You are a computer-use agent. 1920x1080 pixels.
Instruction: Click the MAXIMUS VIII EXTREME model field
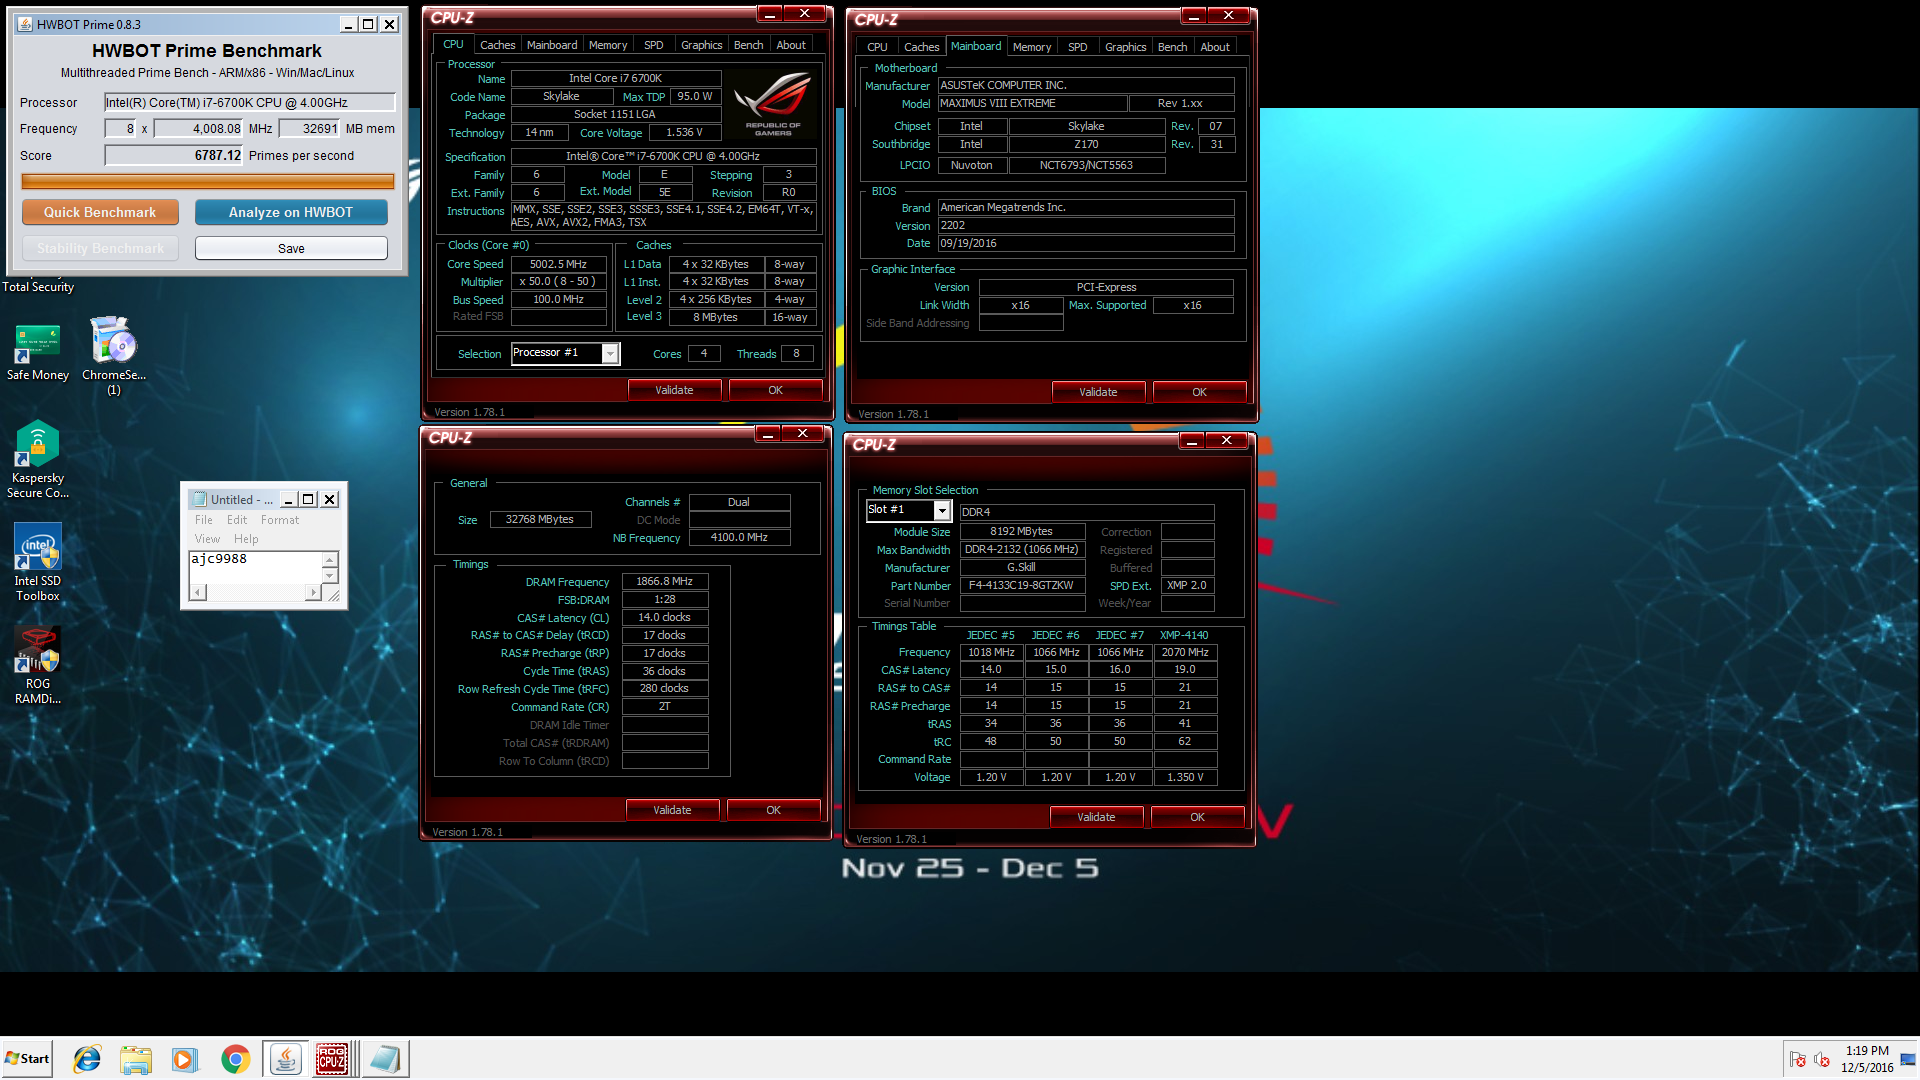click(x=1032, y=103)
